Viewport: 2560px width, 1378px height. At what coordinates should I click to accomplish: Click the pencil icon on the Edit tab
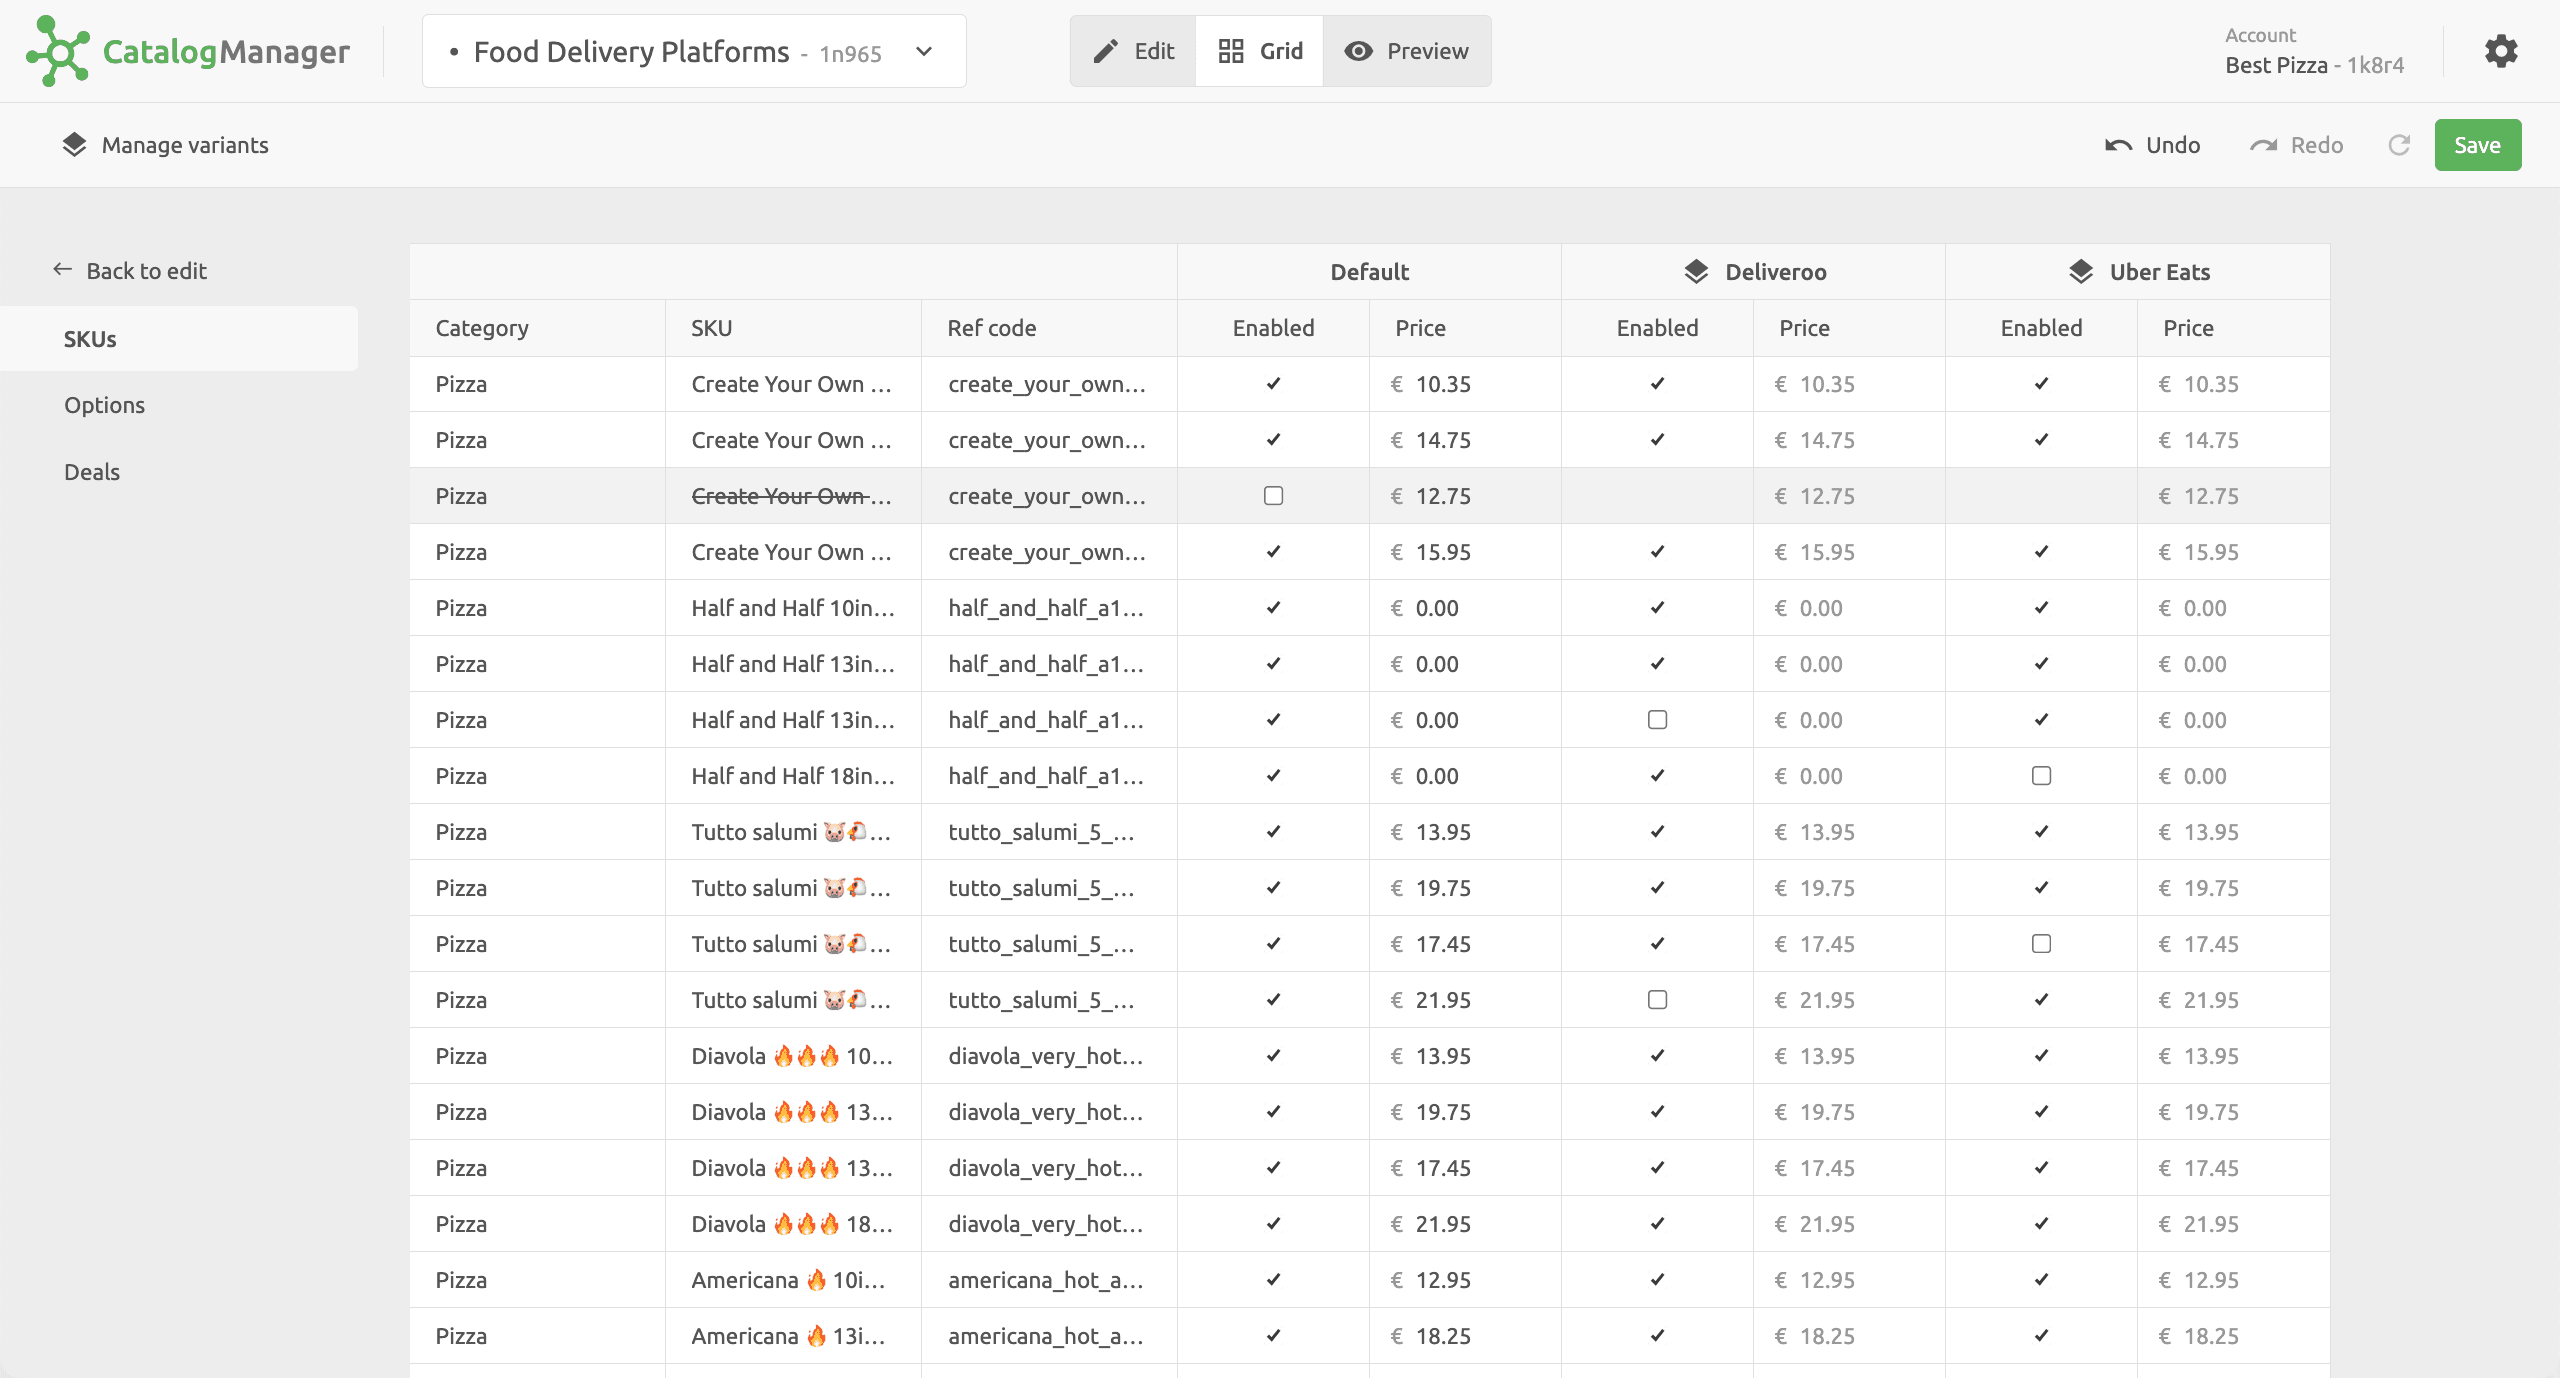click(1106, 51)
